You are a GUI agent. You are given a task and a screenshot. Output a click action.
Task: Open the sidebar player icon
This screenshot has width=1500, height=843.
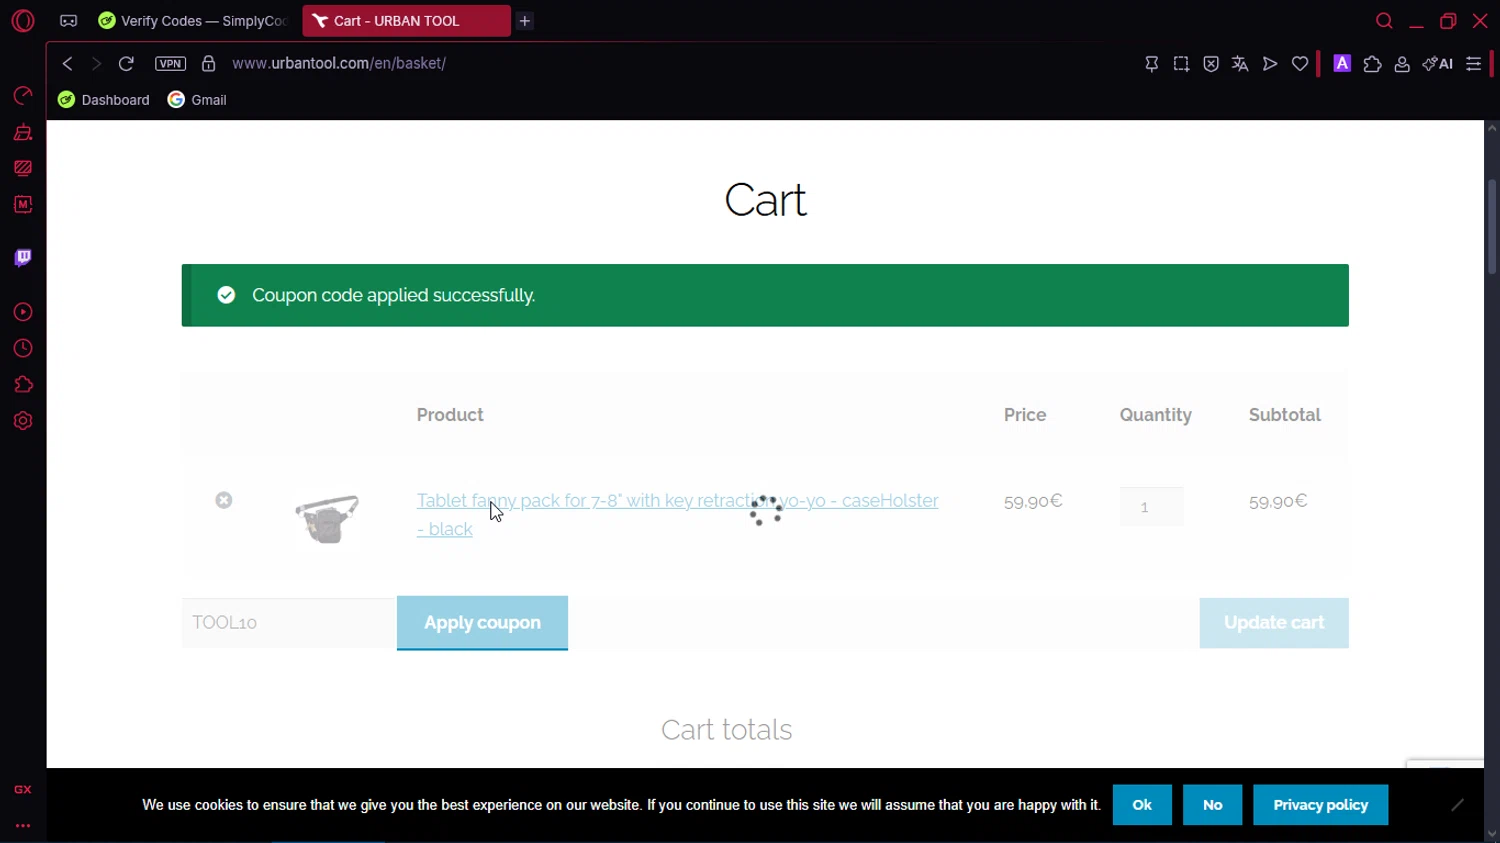pos(23,312)
